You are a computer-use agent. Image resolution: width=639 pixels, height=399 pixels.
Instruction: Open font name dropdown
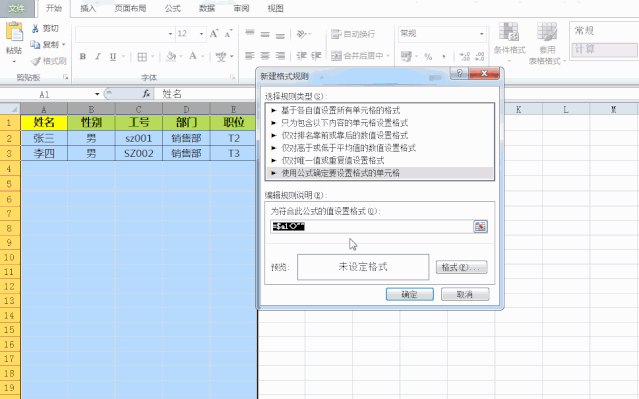pyautogui.click(x=170, y=34)
